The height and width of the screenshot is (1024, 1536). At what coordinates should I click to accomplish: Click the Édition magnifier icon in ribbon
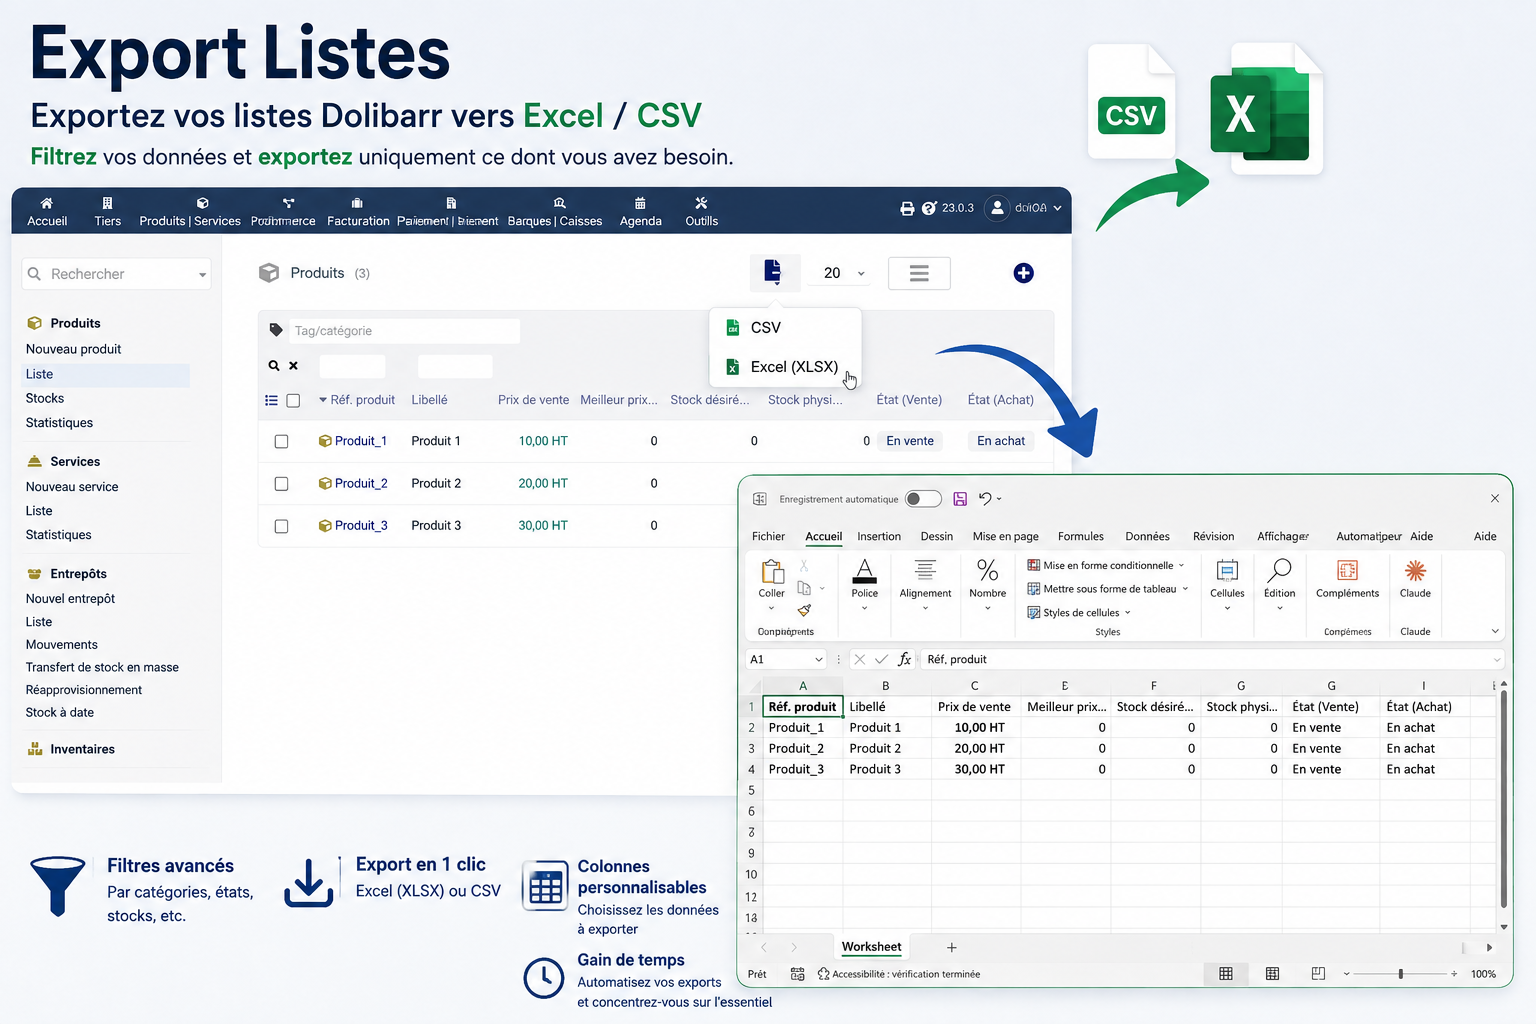[x=1279, y=571]
